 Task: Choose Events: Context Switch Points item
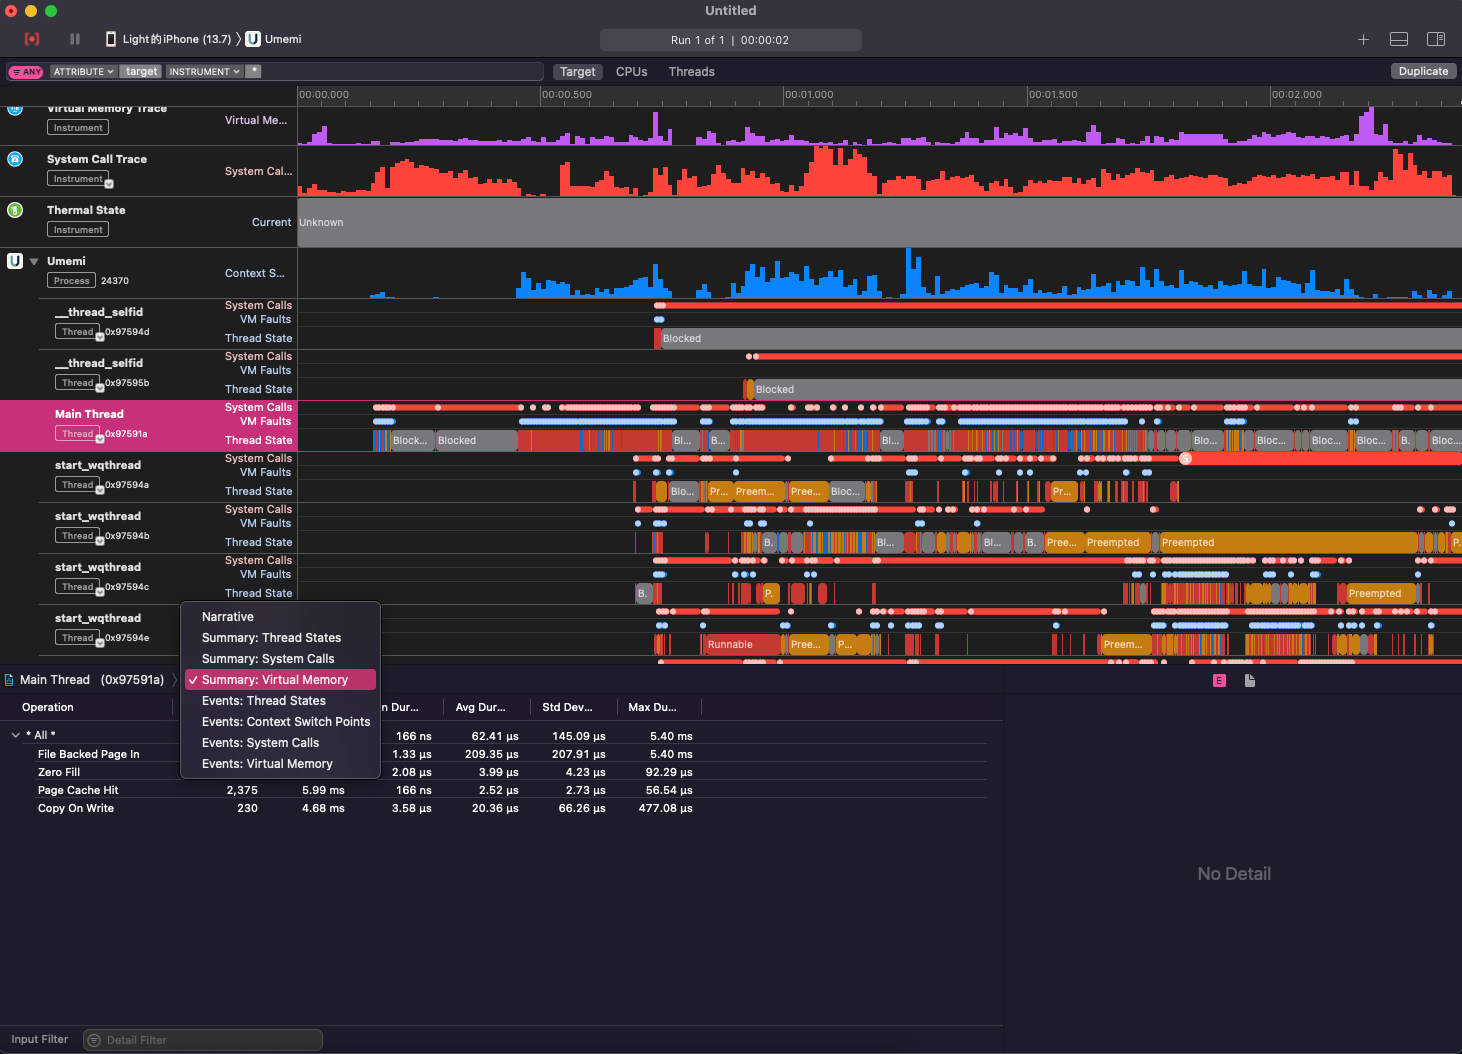[x=280, y=722]
